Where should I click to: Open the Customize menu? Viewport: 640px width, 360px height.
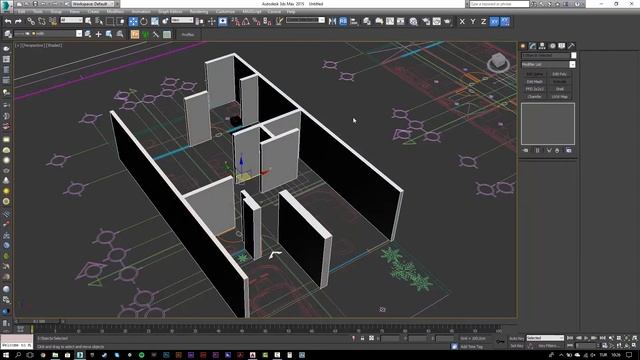point(225,12)
